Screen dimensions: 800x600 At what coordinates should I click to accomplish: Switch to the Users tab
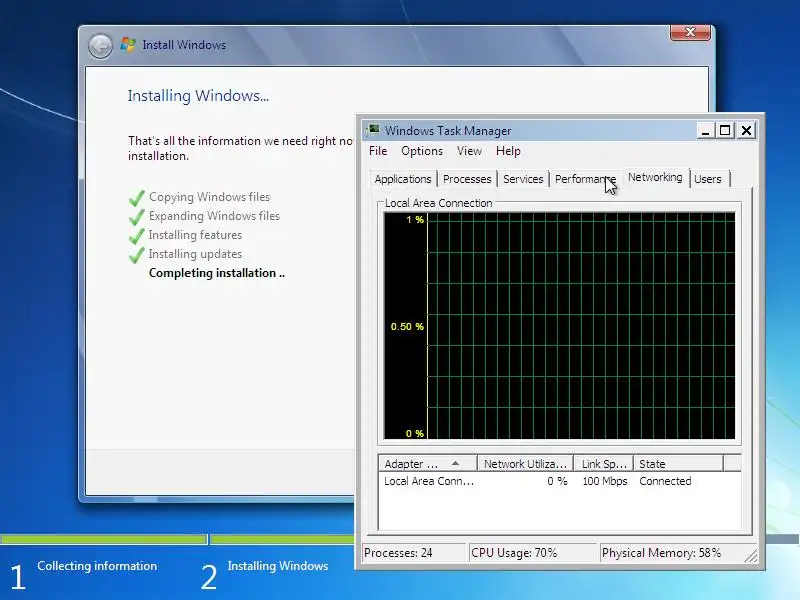pyautogui.click(x=708, y=179)
